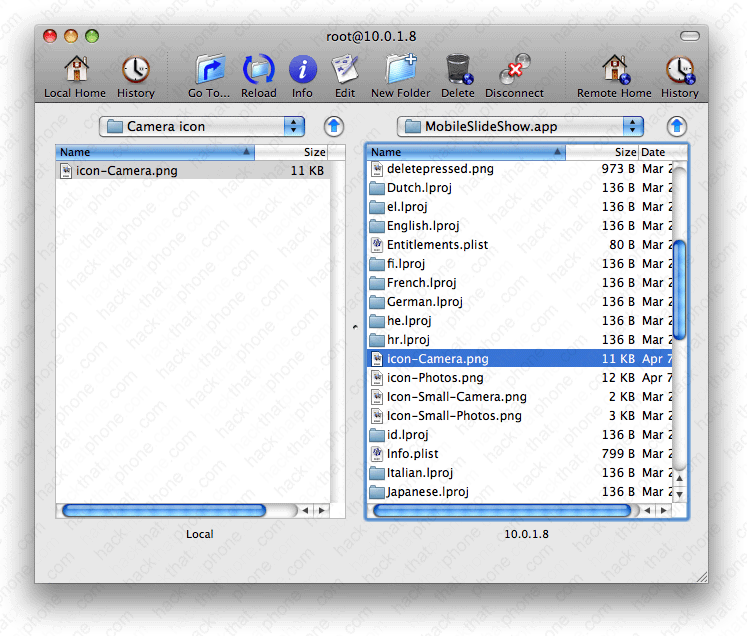
Task: Click the Local Home toolbar icon
Action: [x=75, y=70]
